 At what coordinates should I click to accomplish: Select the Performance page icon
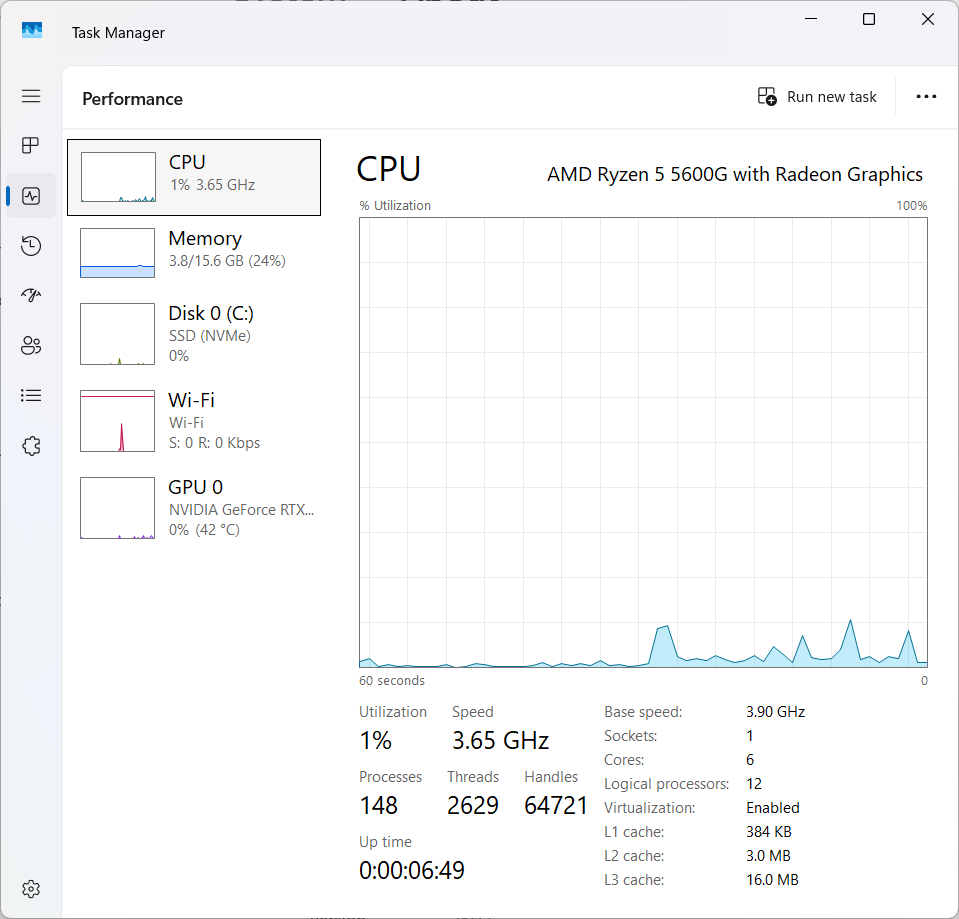click(31, 196)
